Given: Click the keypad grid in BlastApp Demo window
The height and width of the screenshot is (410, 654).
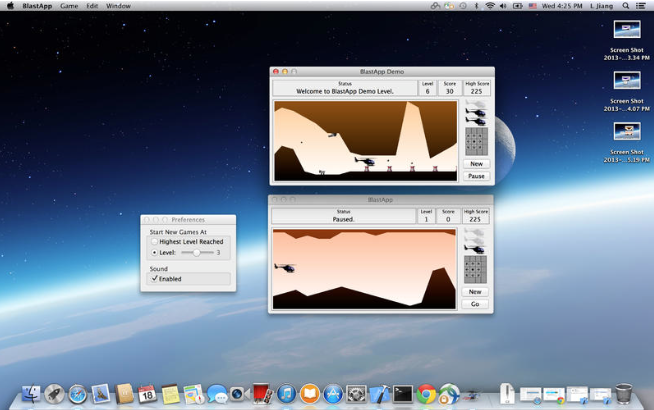Looking at the screenshot, I should (476, 141).
